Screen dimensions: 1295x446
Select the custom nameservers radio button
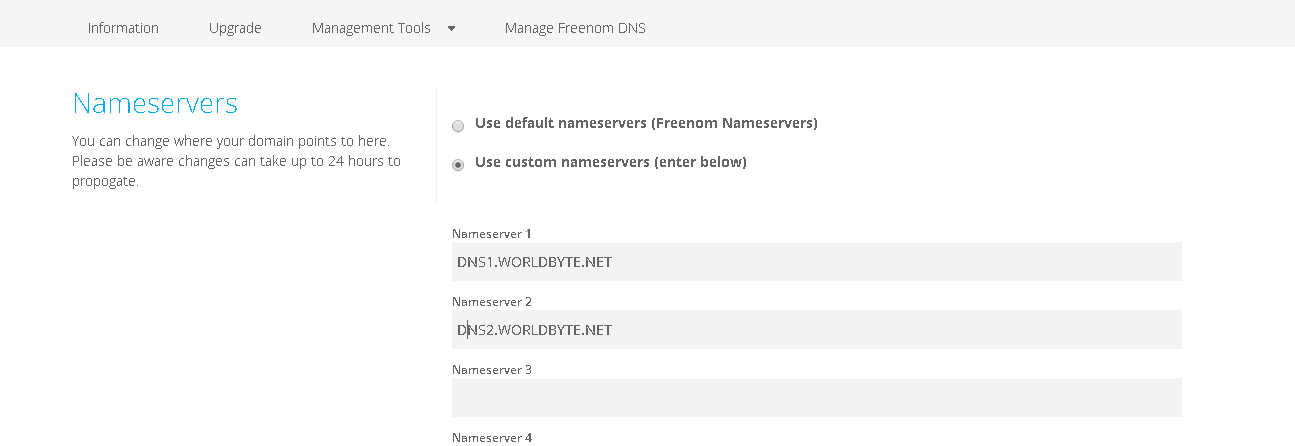(458, 165)
